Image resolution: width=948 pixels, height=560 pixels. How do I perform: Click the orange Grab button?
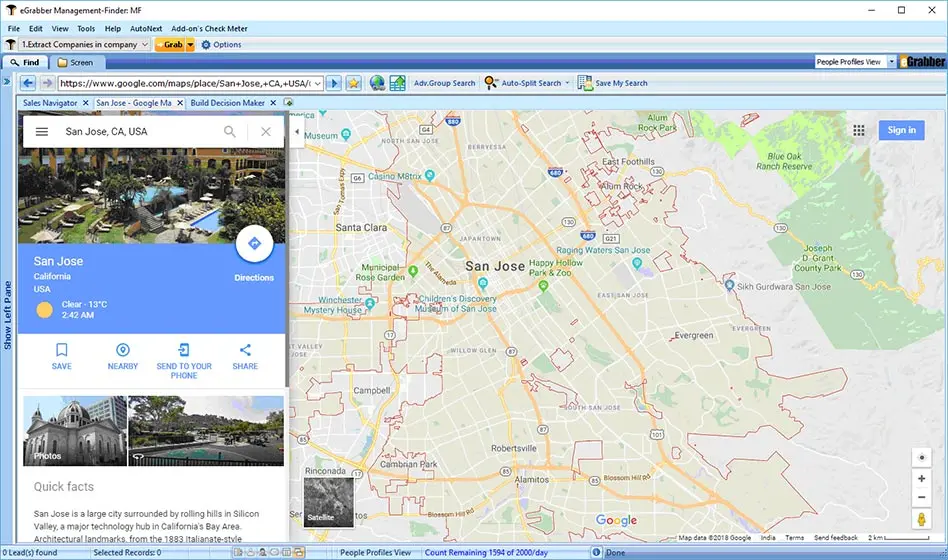(170, 45)
